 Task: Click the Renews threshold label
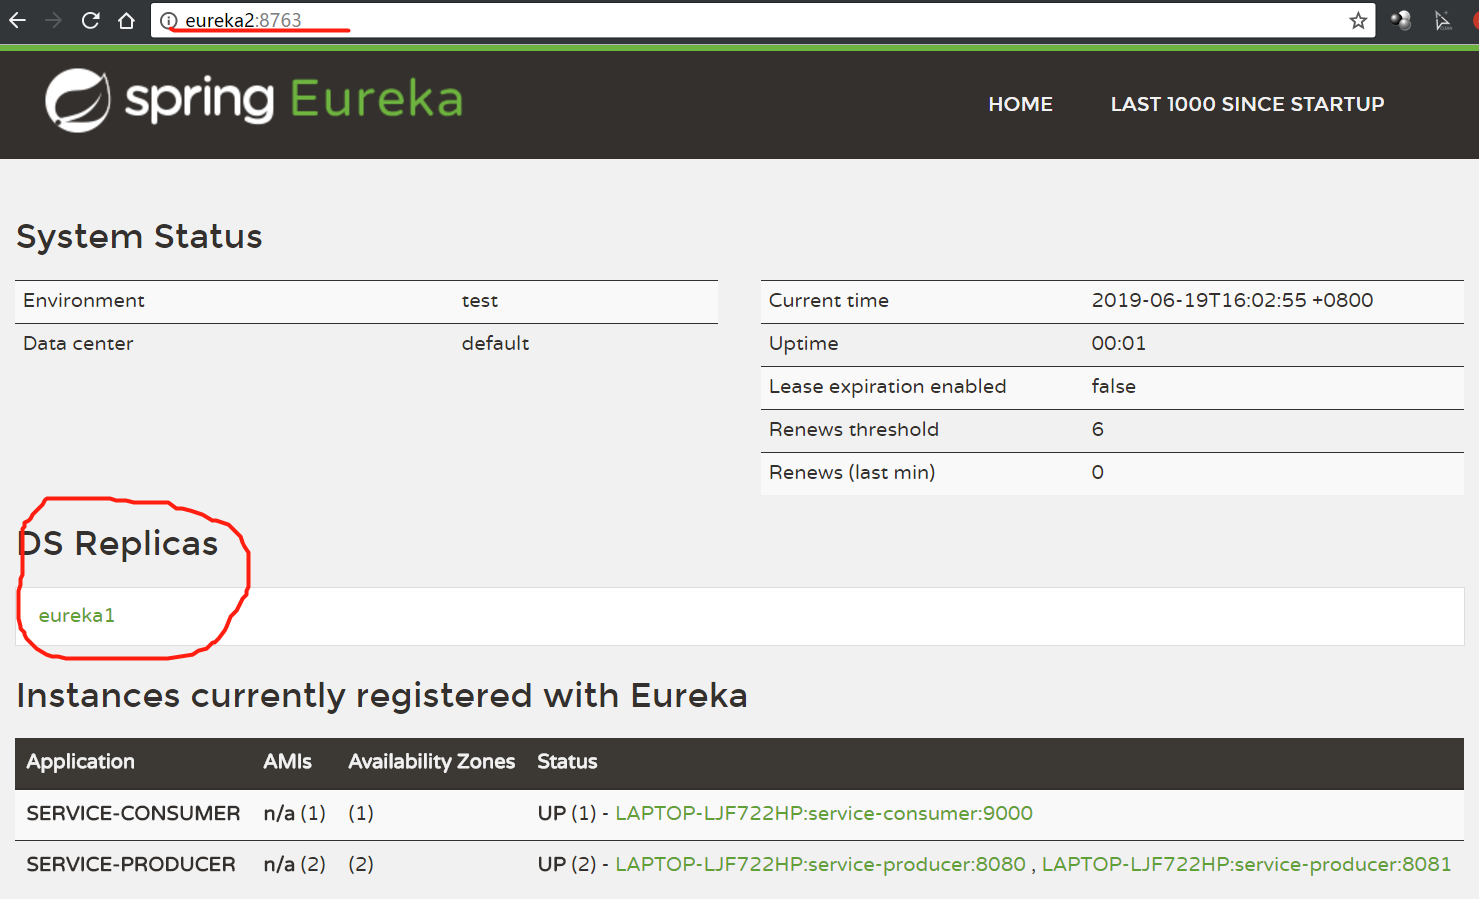point(853,429)
